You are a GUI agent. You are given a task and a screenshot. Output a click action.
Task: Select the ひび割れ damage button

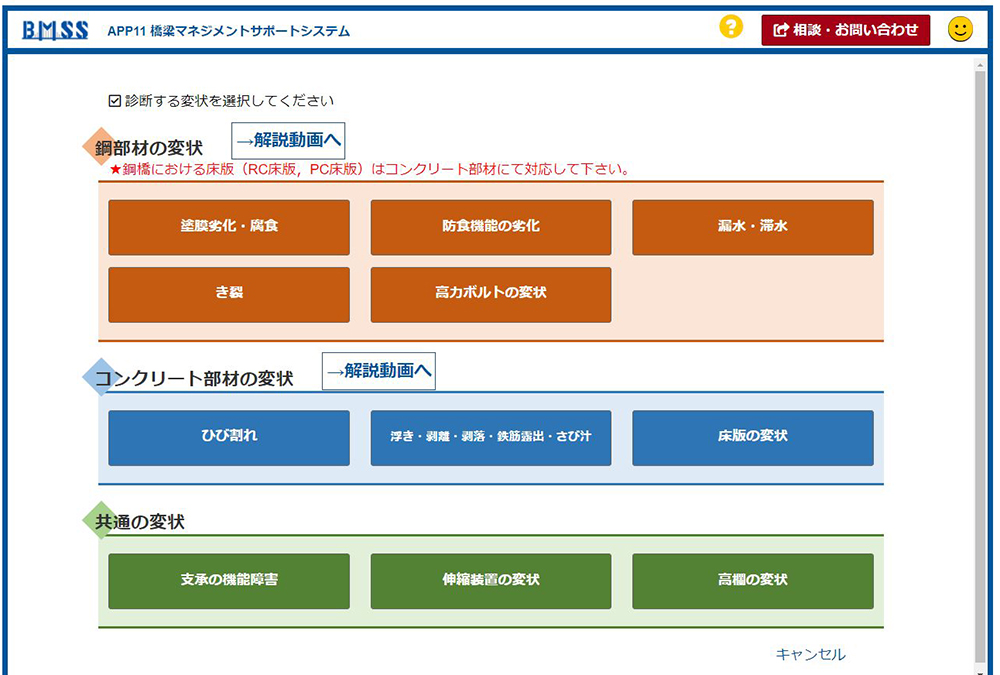coord(228,438)
